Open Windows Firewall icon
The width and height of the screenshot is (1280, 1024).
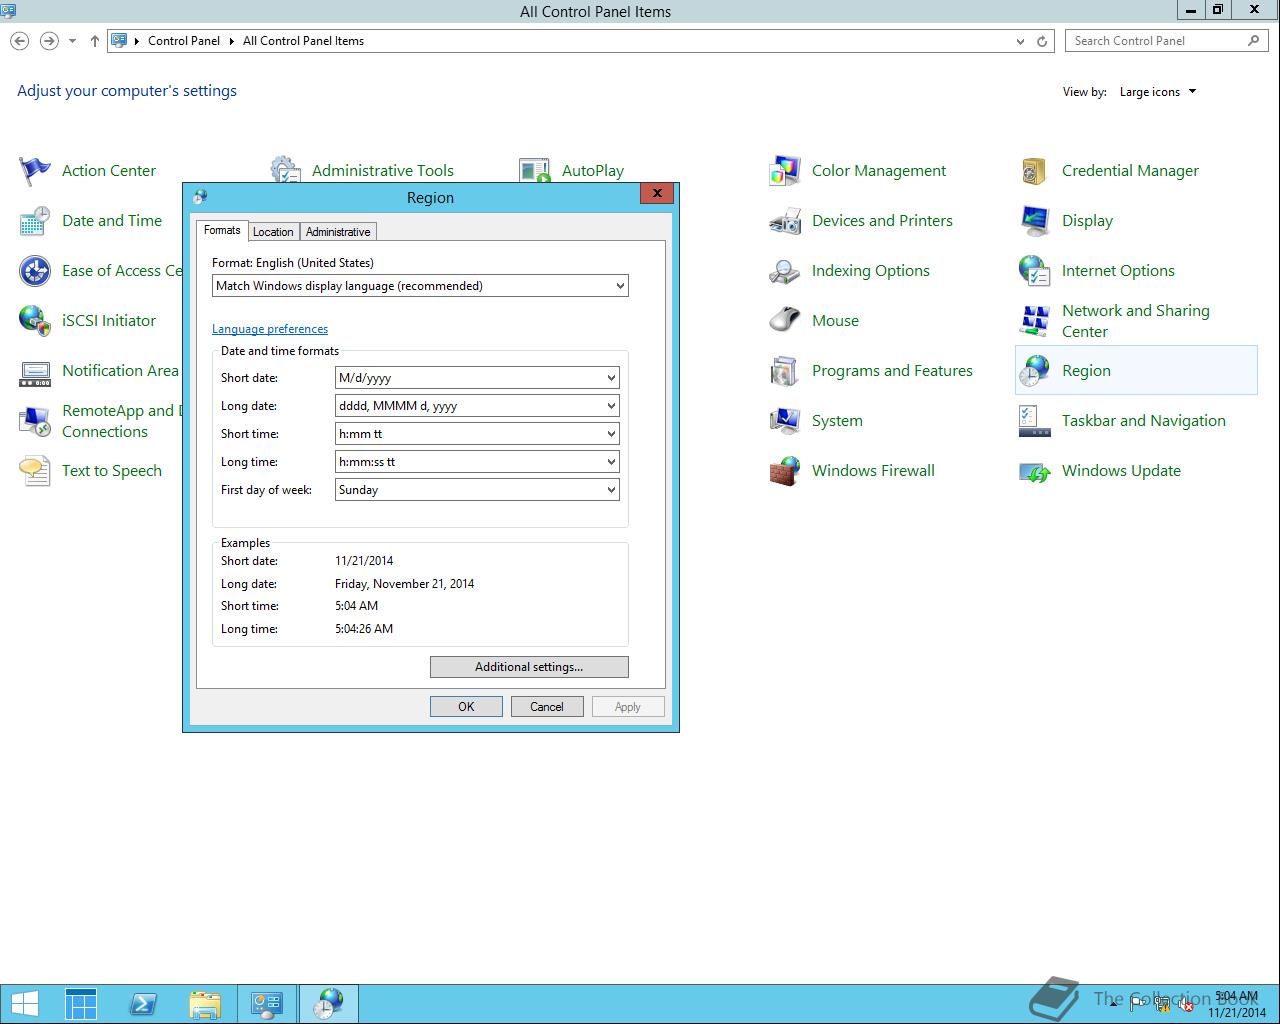[785, 471]
